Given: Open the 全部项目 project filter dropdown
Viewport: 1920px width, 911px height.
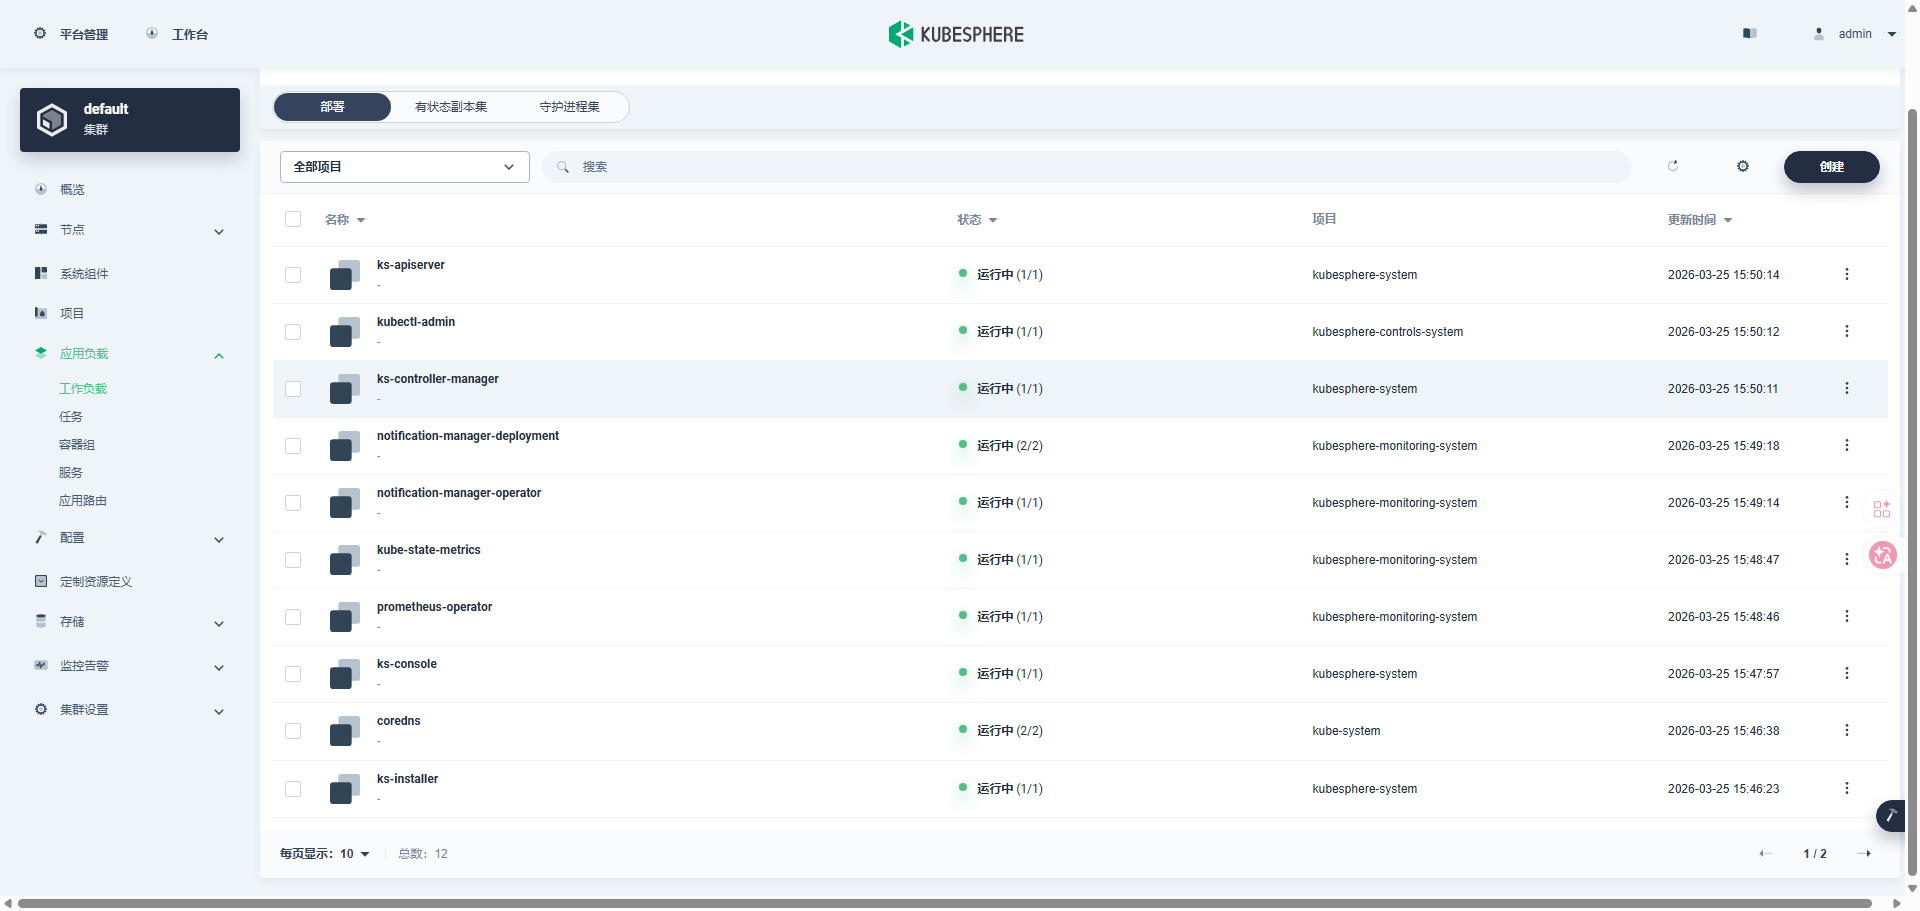Looking at the screenshot, I should pos(405,167).
